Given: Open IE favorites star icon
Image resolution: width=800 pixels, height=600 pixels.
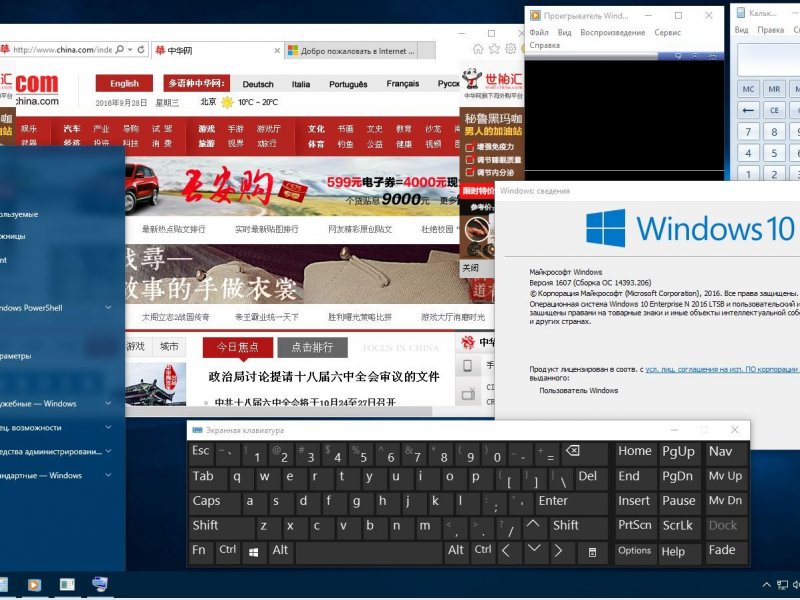Looking at the screenshot, I should (x=494, y=49).
